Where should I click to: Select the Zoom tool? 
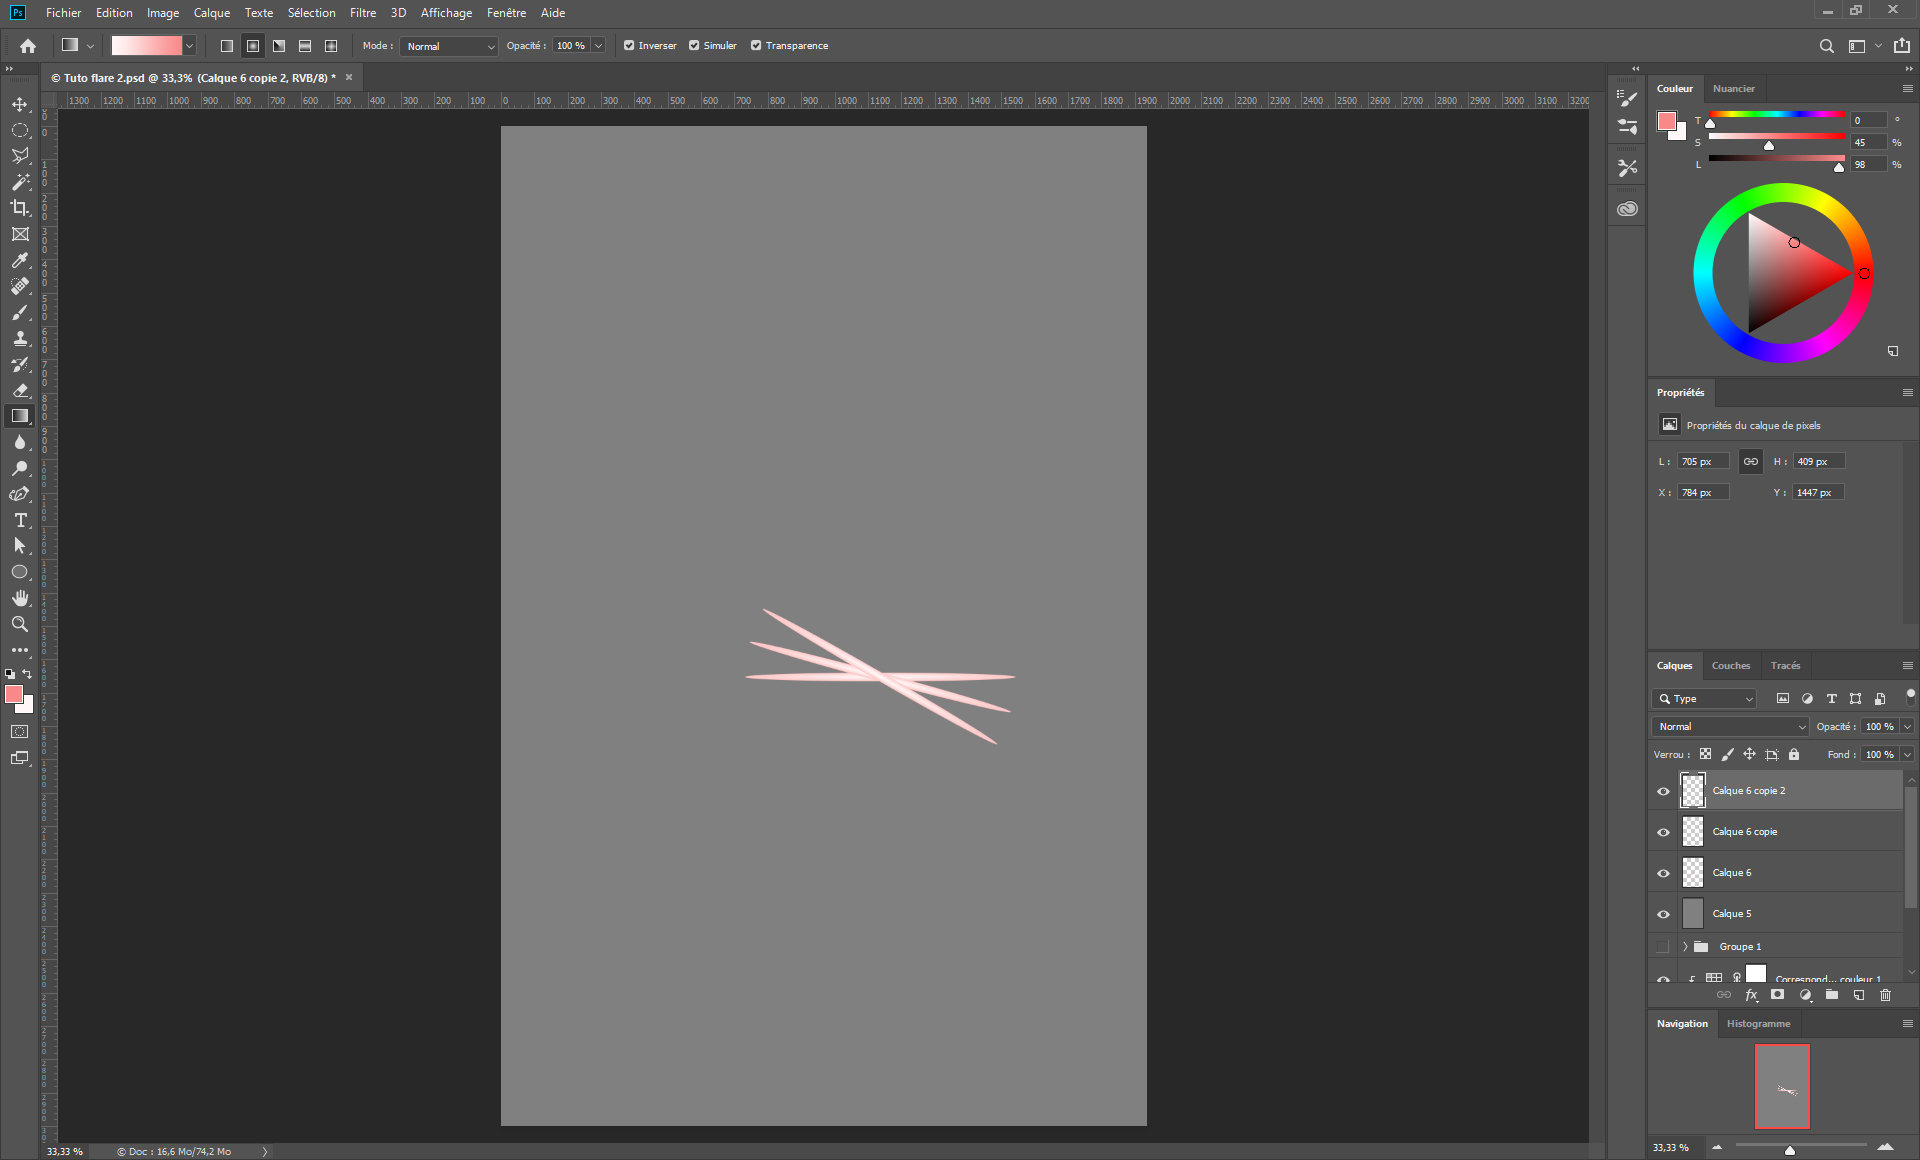[20, 624]
